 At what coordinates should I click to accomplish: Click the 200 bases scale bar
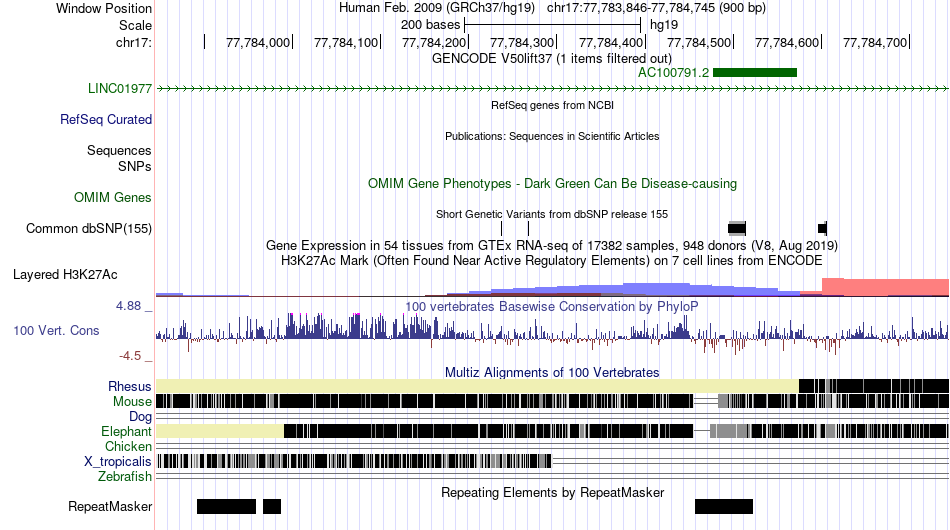tap(553, 25)
